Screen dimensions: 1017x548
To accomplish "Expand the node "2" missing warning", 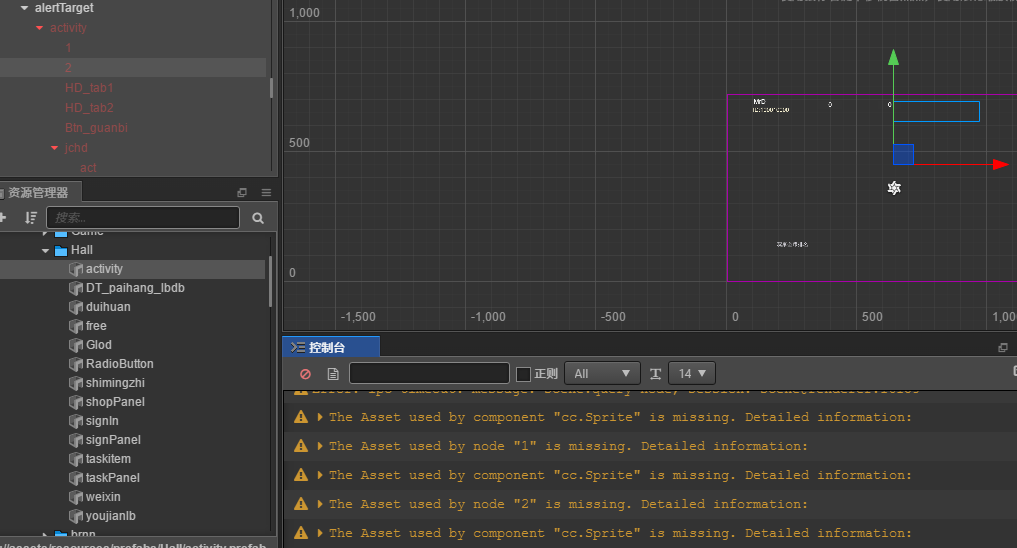I will pyautogui.click(x=320, y=504).
